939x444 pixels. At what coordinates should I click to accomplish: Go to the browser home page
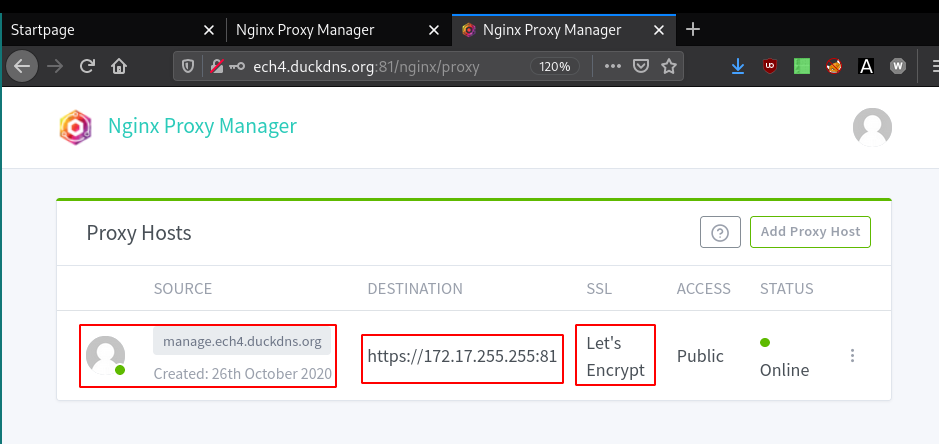118,67
